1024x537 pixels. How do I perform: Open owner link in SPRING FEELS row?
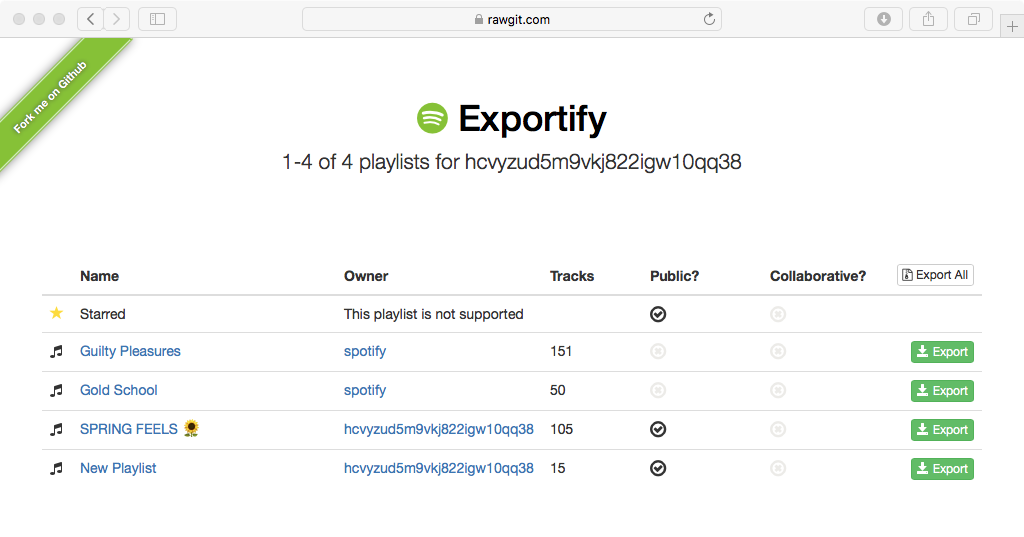pyautogui.click(x=439, y=429)
